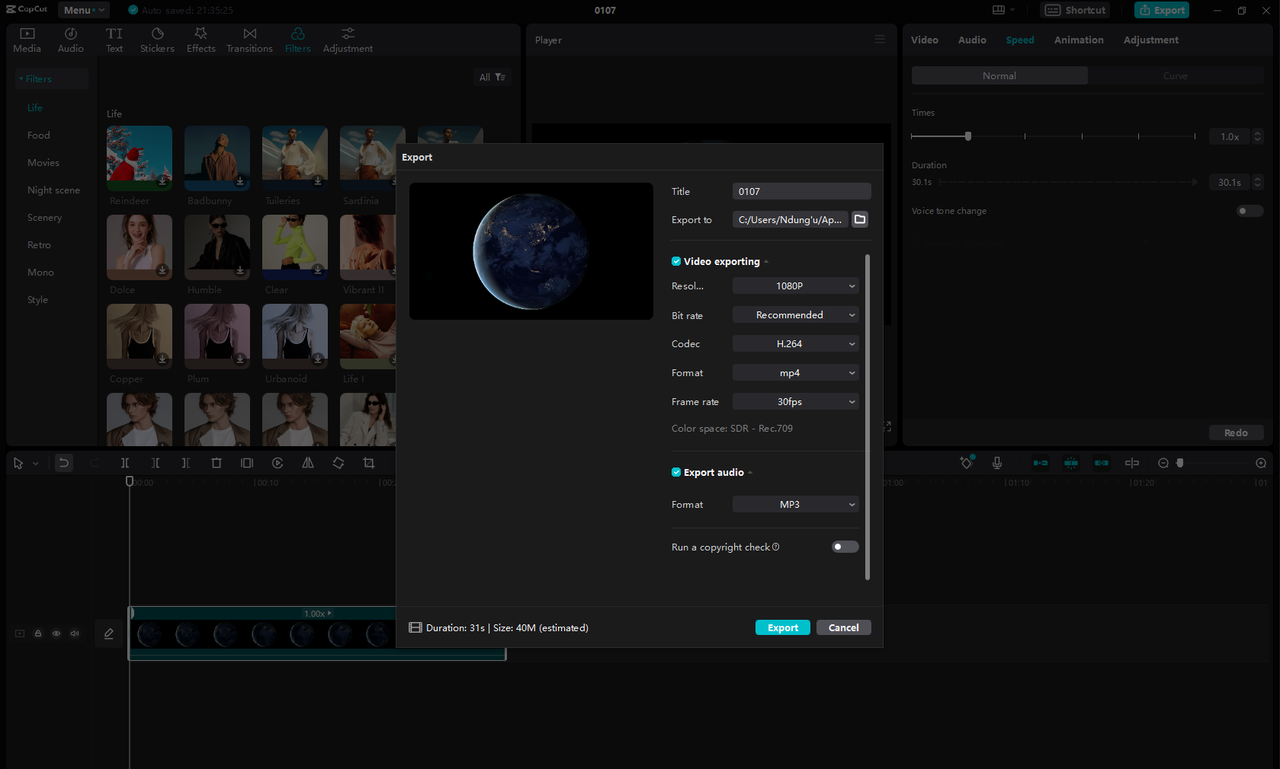
Task: Select the Reindeer filter thumbnail
Action: [x=139, y=157]
